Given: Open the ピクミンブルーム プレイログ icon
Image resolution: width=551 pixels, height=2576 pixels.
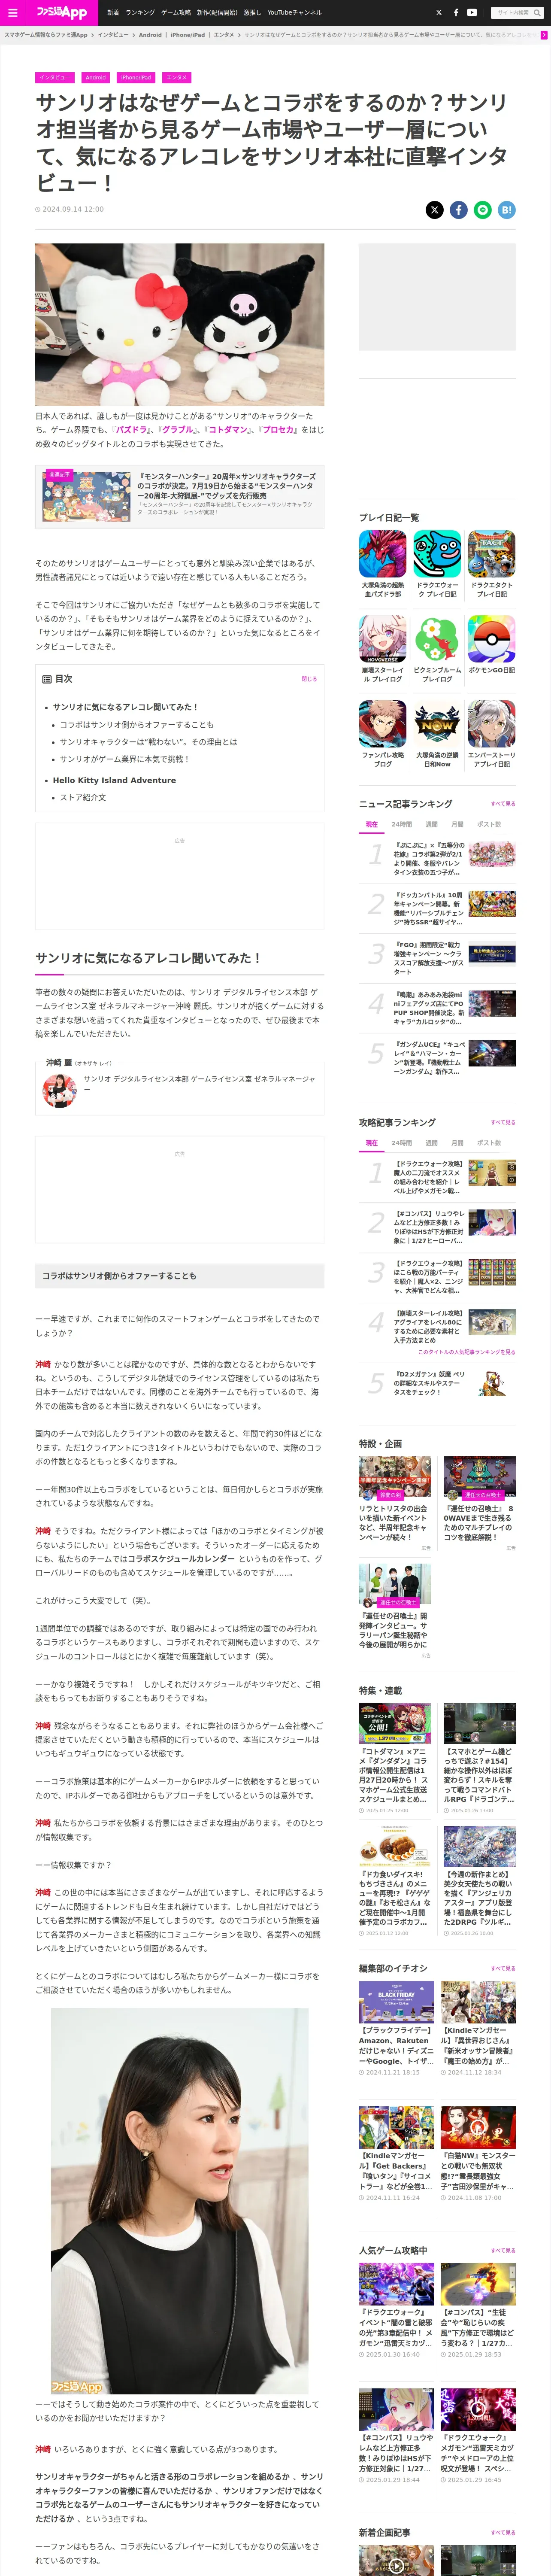Looking at the screenshot, I should click(437, 639).
